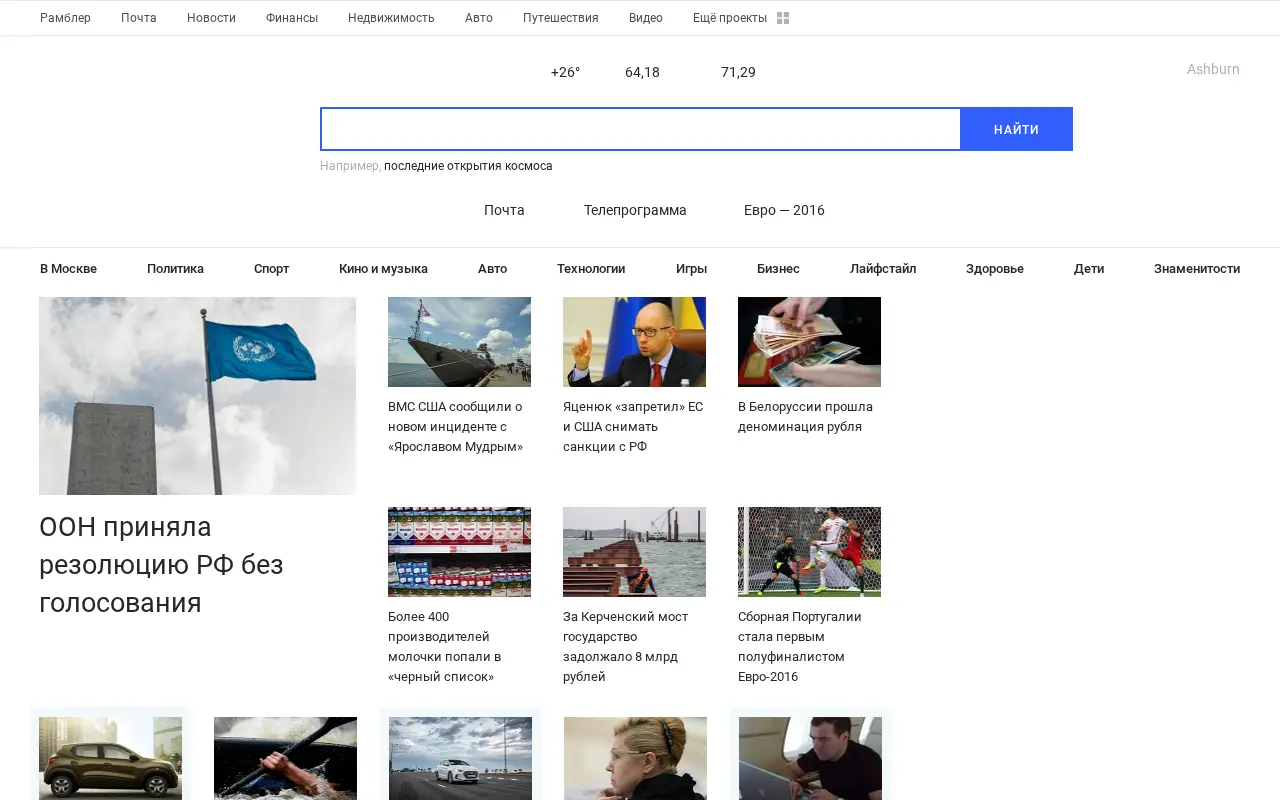The height and width of the screenshot is (800, 1280).
Task: Open Почта in the top bar
Action: tap(139, 18)
